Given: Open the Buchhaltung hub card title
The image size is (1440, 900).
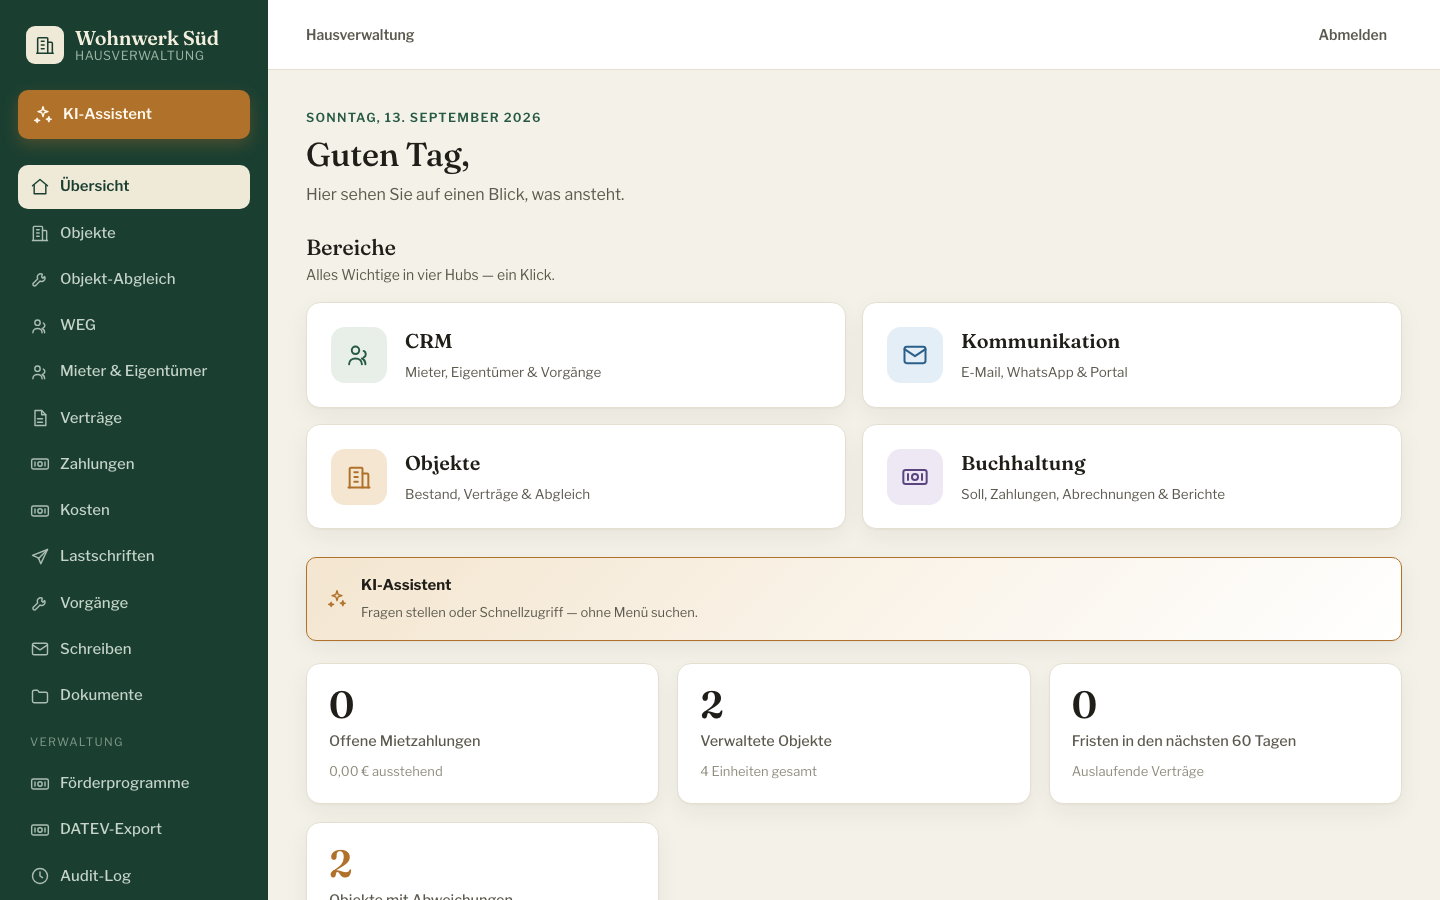Looking at the screenshot, I should (1023, 463).
